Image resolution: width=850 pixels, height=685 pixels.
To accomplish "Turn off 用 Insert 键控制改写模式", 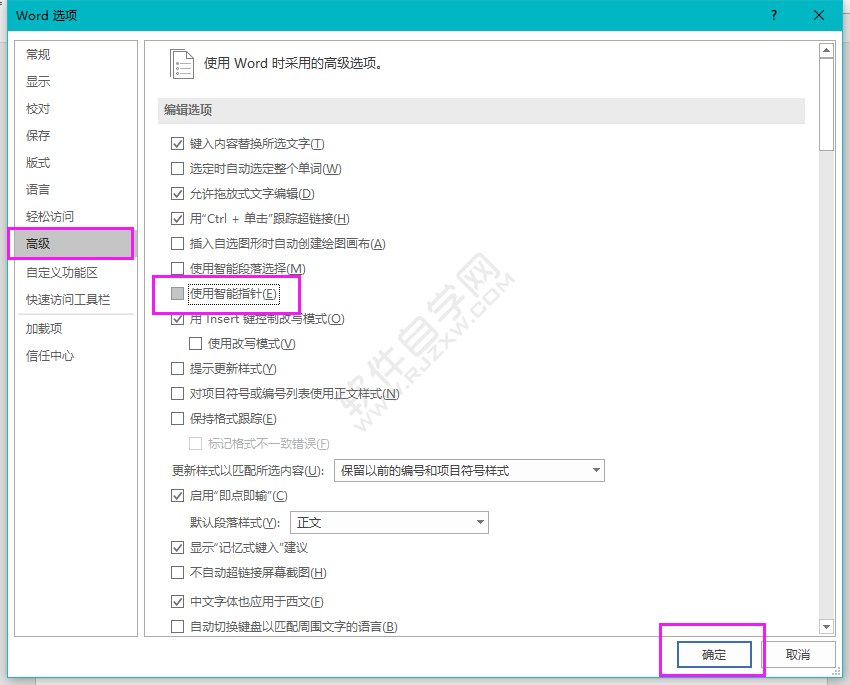I will click(x=177, y=318).
